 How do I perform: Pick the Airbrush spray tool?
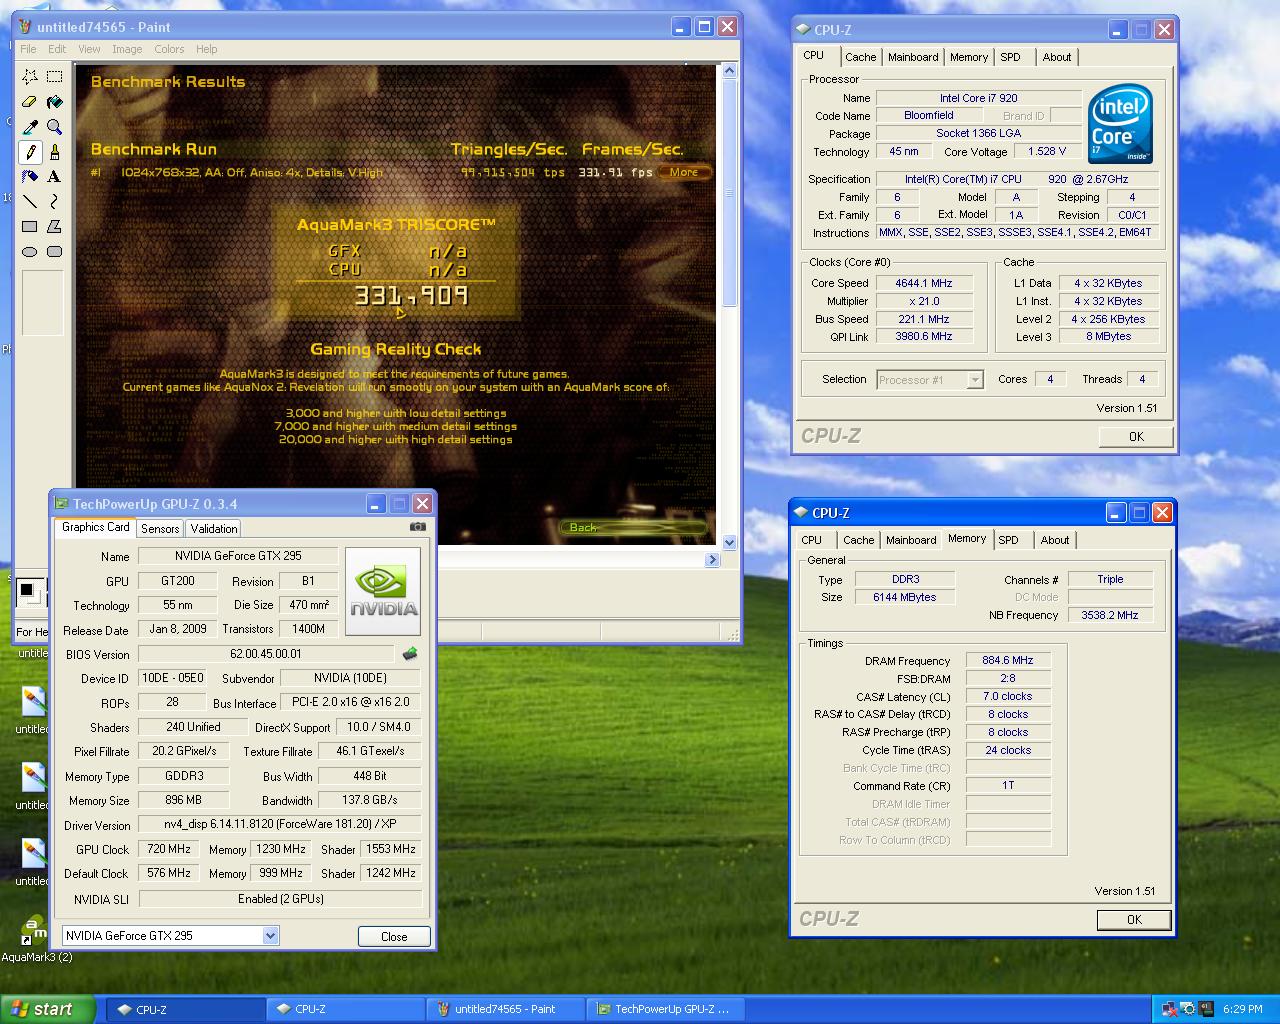pyautogui.click(x=30, y=177)
